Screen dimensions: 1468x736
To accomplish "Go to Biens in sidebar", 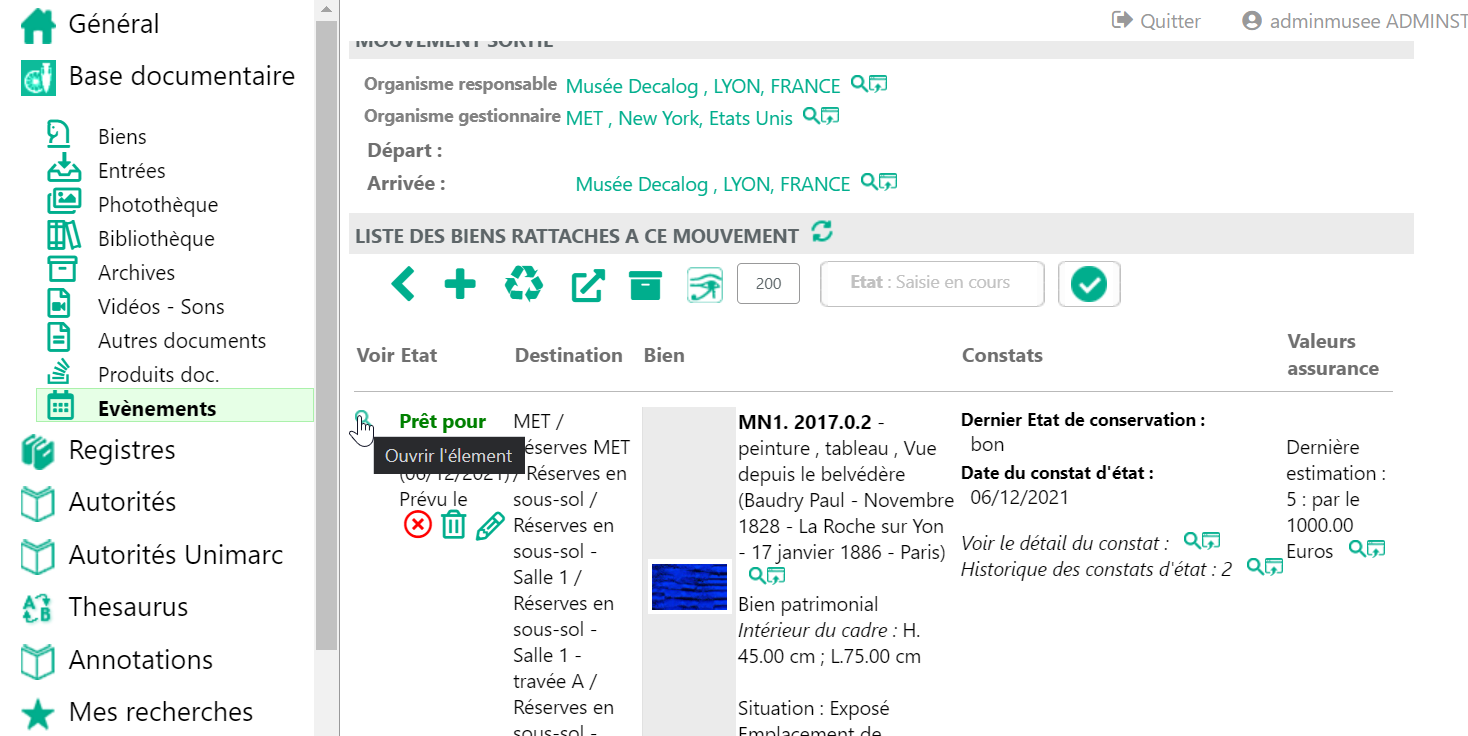I will 122,137.
